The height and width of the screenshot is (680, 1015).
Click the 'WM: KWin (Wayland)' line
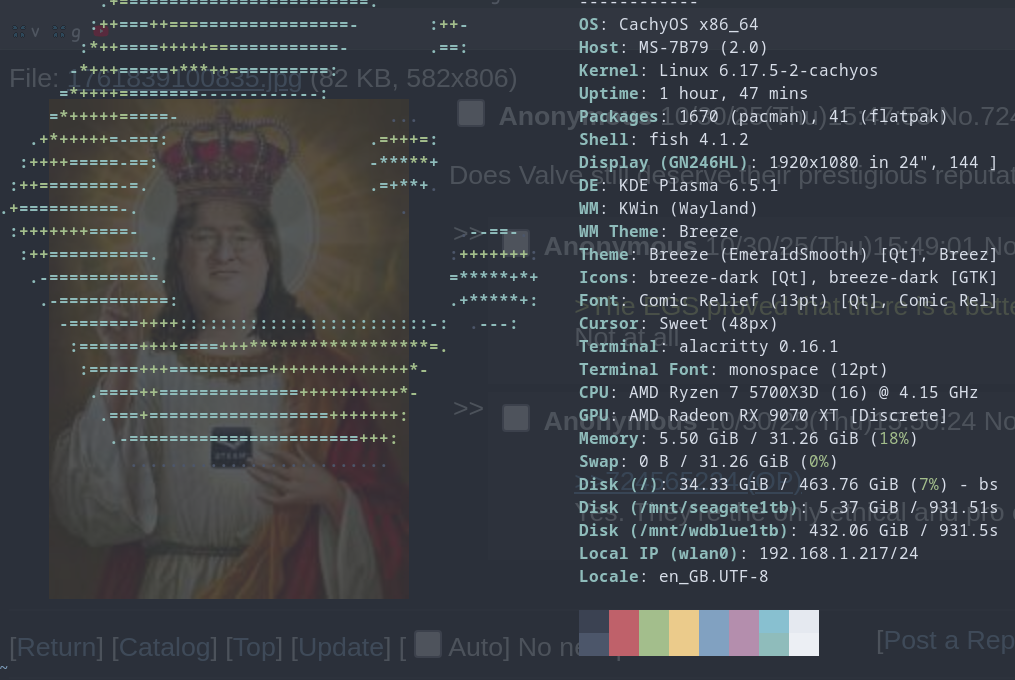click(668, 209)
